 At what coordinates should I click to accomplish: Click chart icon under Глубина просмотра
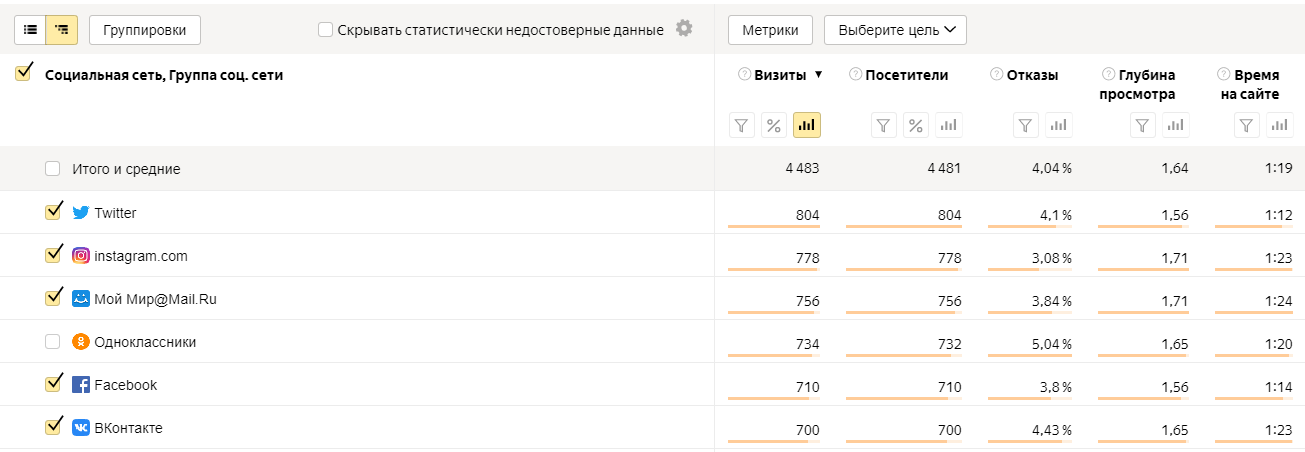tap(1176, 125)
